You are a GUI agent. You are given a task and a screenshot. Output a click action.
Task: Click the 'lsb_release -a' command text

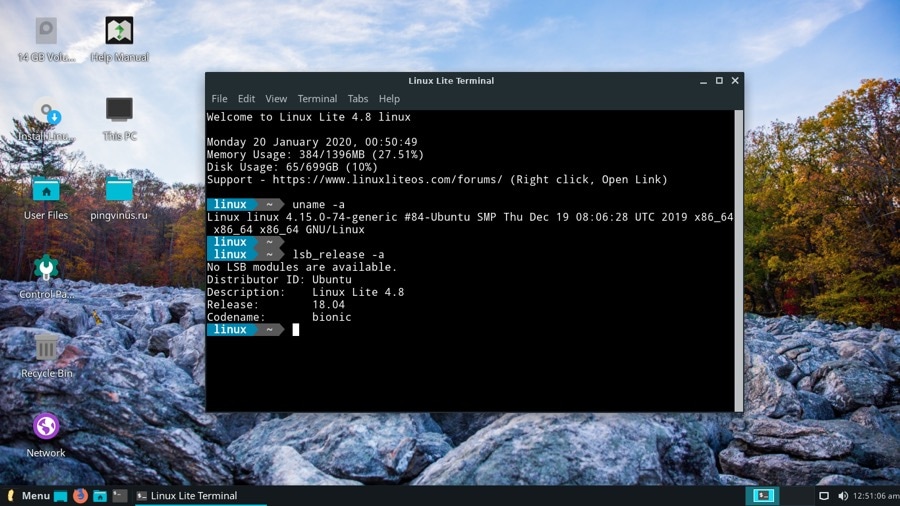339,254
